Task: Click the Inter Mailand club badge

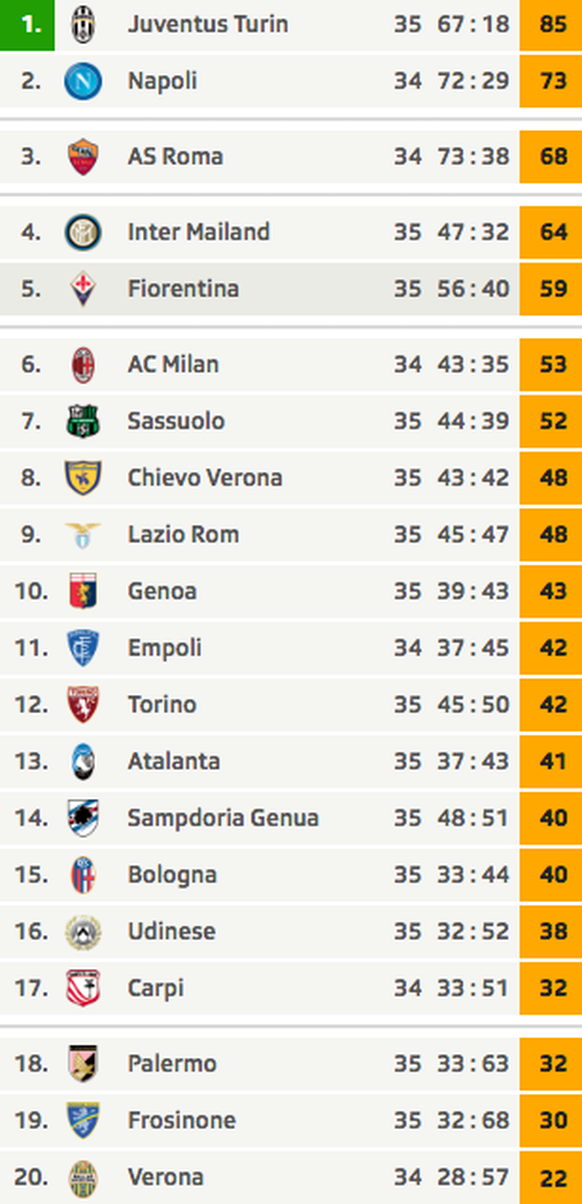Action: [x=83, y=233]
